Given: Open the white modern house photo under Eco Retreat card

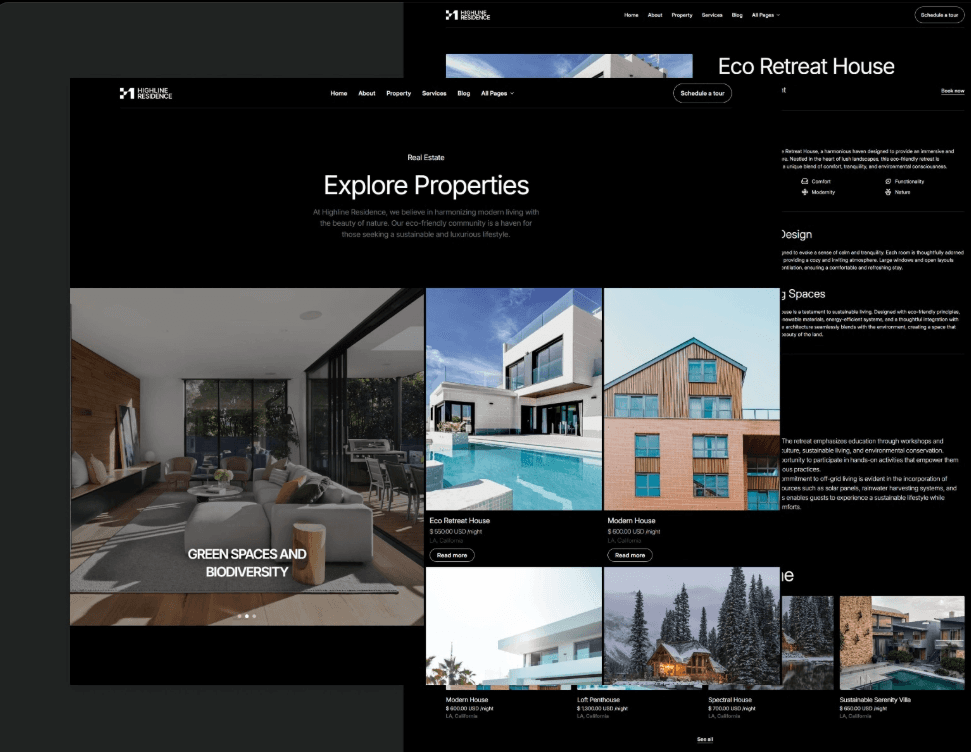Looking at the screenshot, I should click(x=514, y=626).
